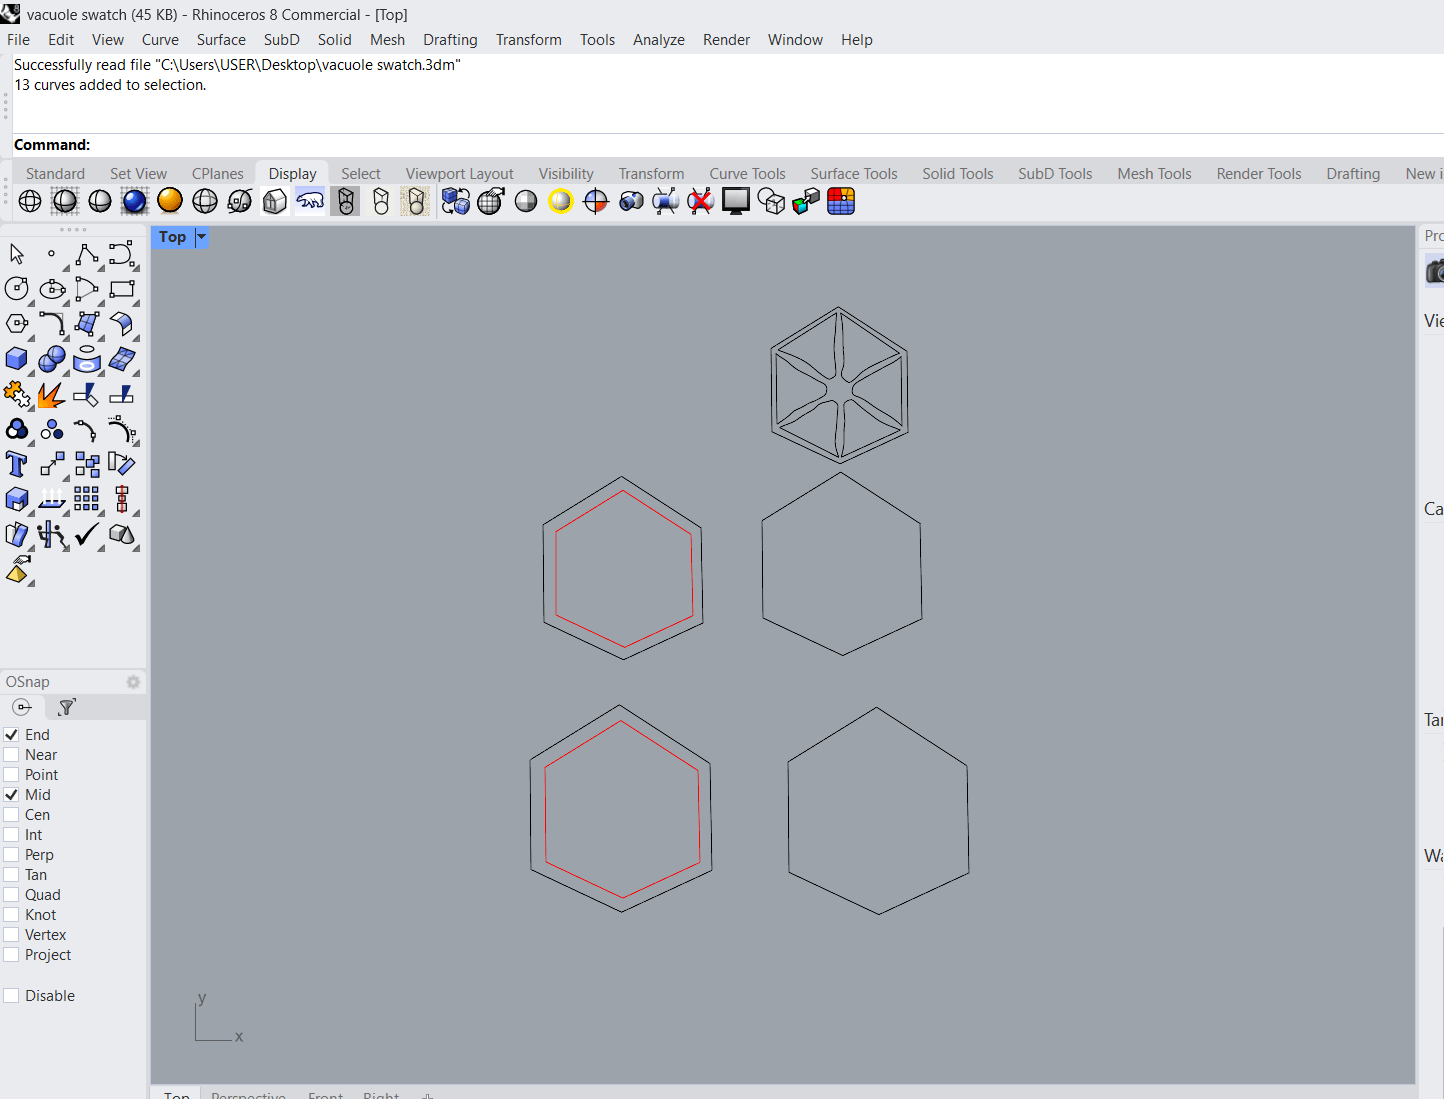Tick the Disable osnap checkbox
The height and width of the screenshot is (1099, 1444).
tap(12, 996)
